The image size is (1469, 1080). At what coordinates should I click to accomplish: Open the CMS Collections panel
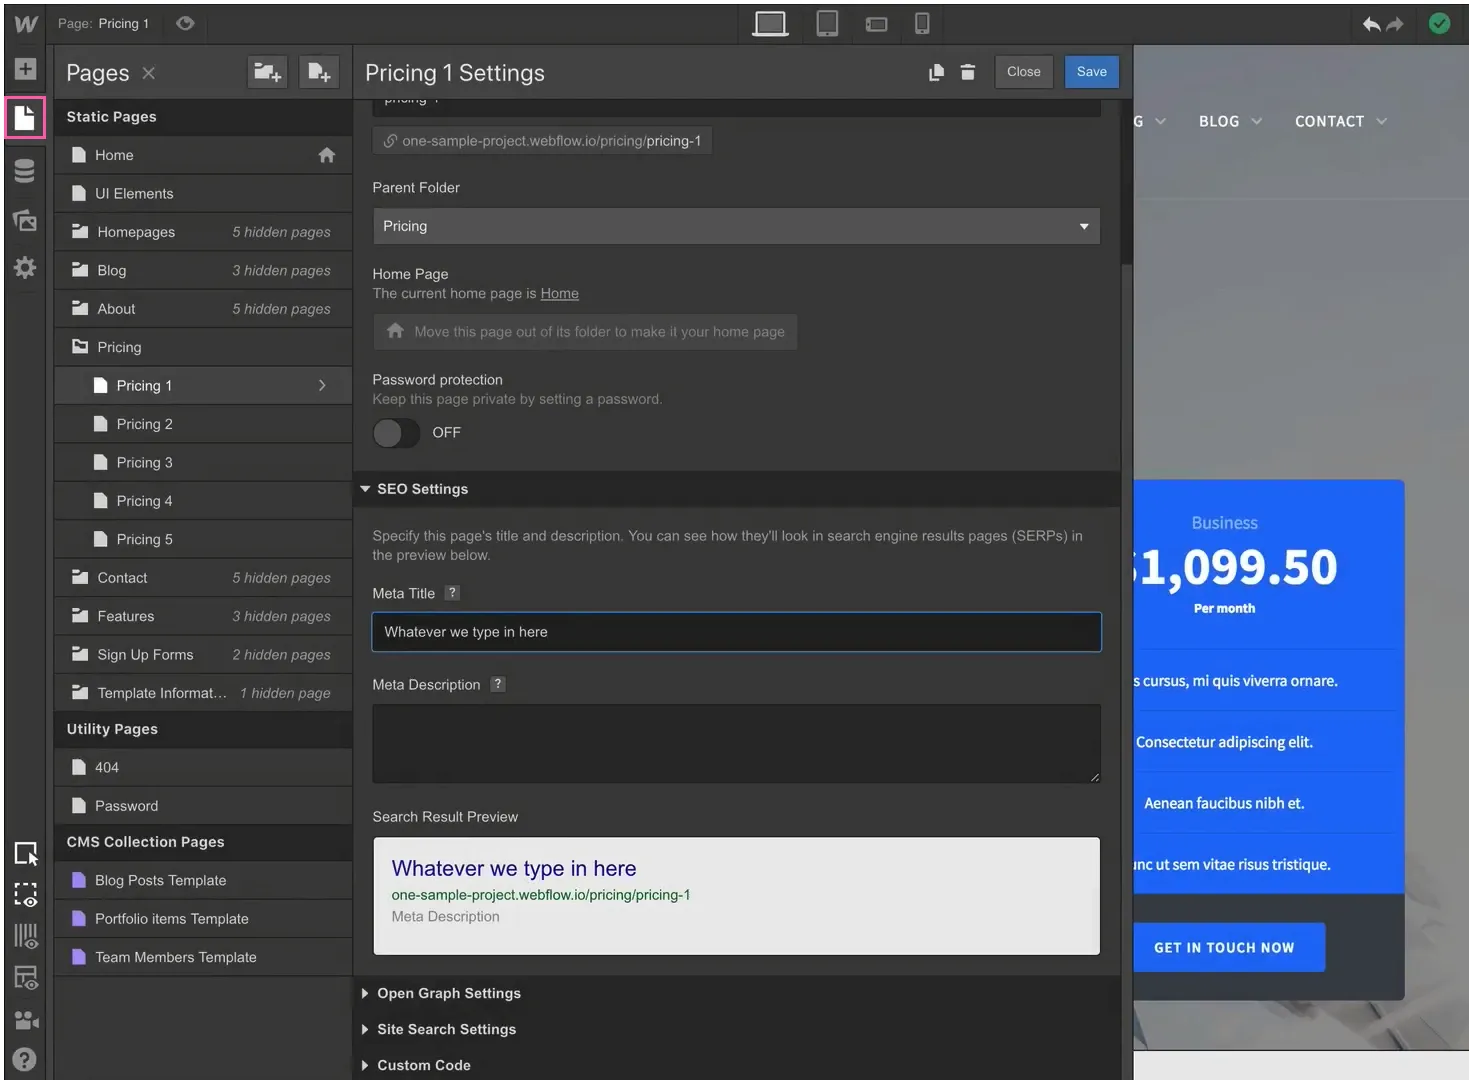click(x=25, y=171)
